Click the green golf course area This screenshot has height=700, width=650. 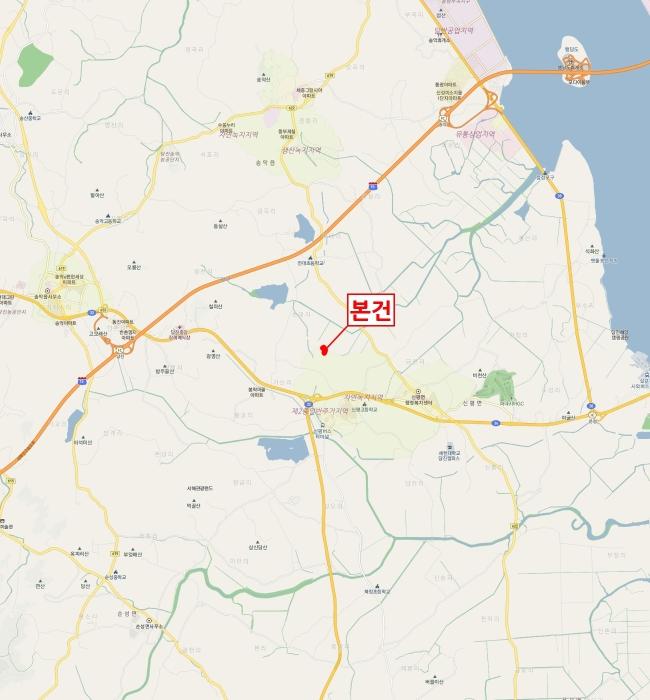(496, 386)
